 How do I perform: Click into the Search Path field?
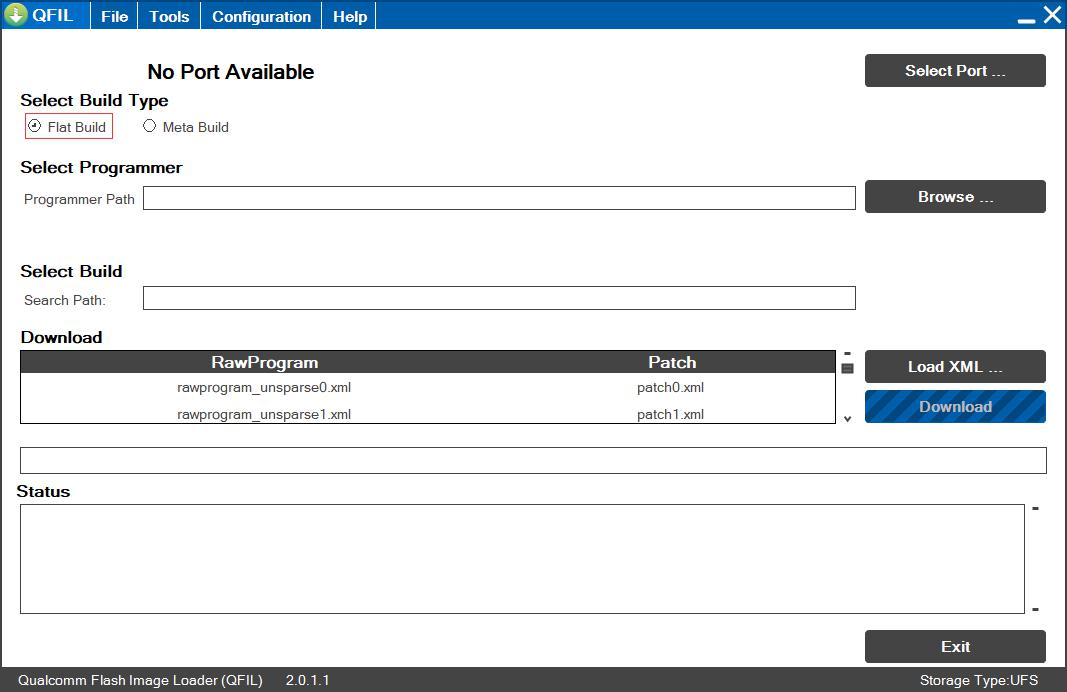(x=499, y=298)
